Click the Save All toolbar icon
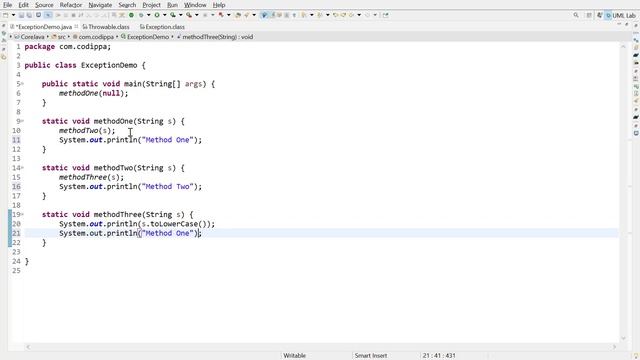 click(29, 15)
